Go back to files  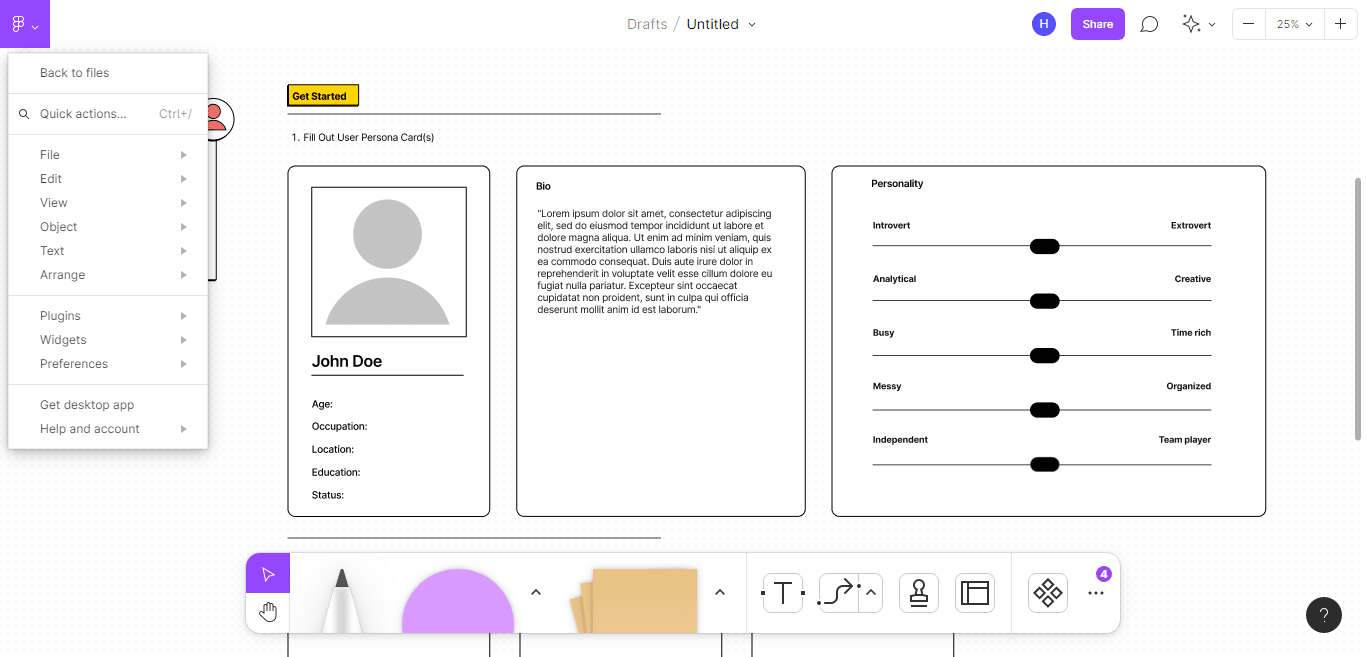click(73, 73)
